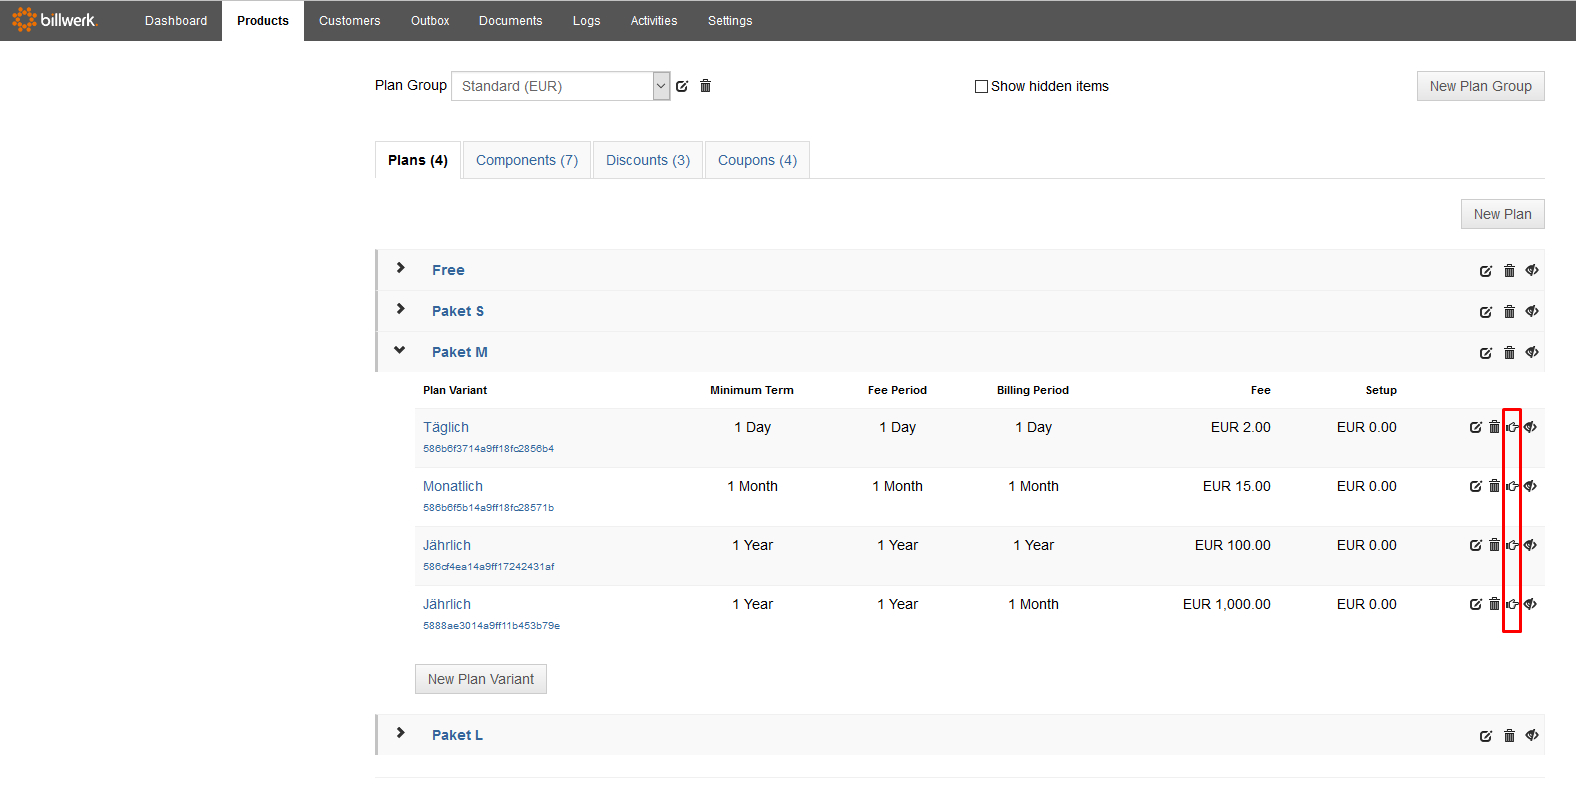This screenshot has height=804, width=1576.
Task: Delete the Paket L plan
Action: (x=1509, y=736)
